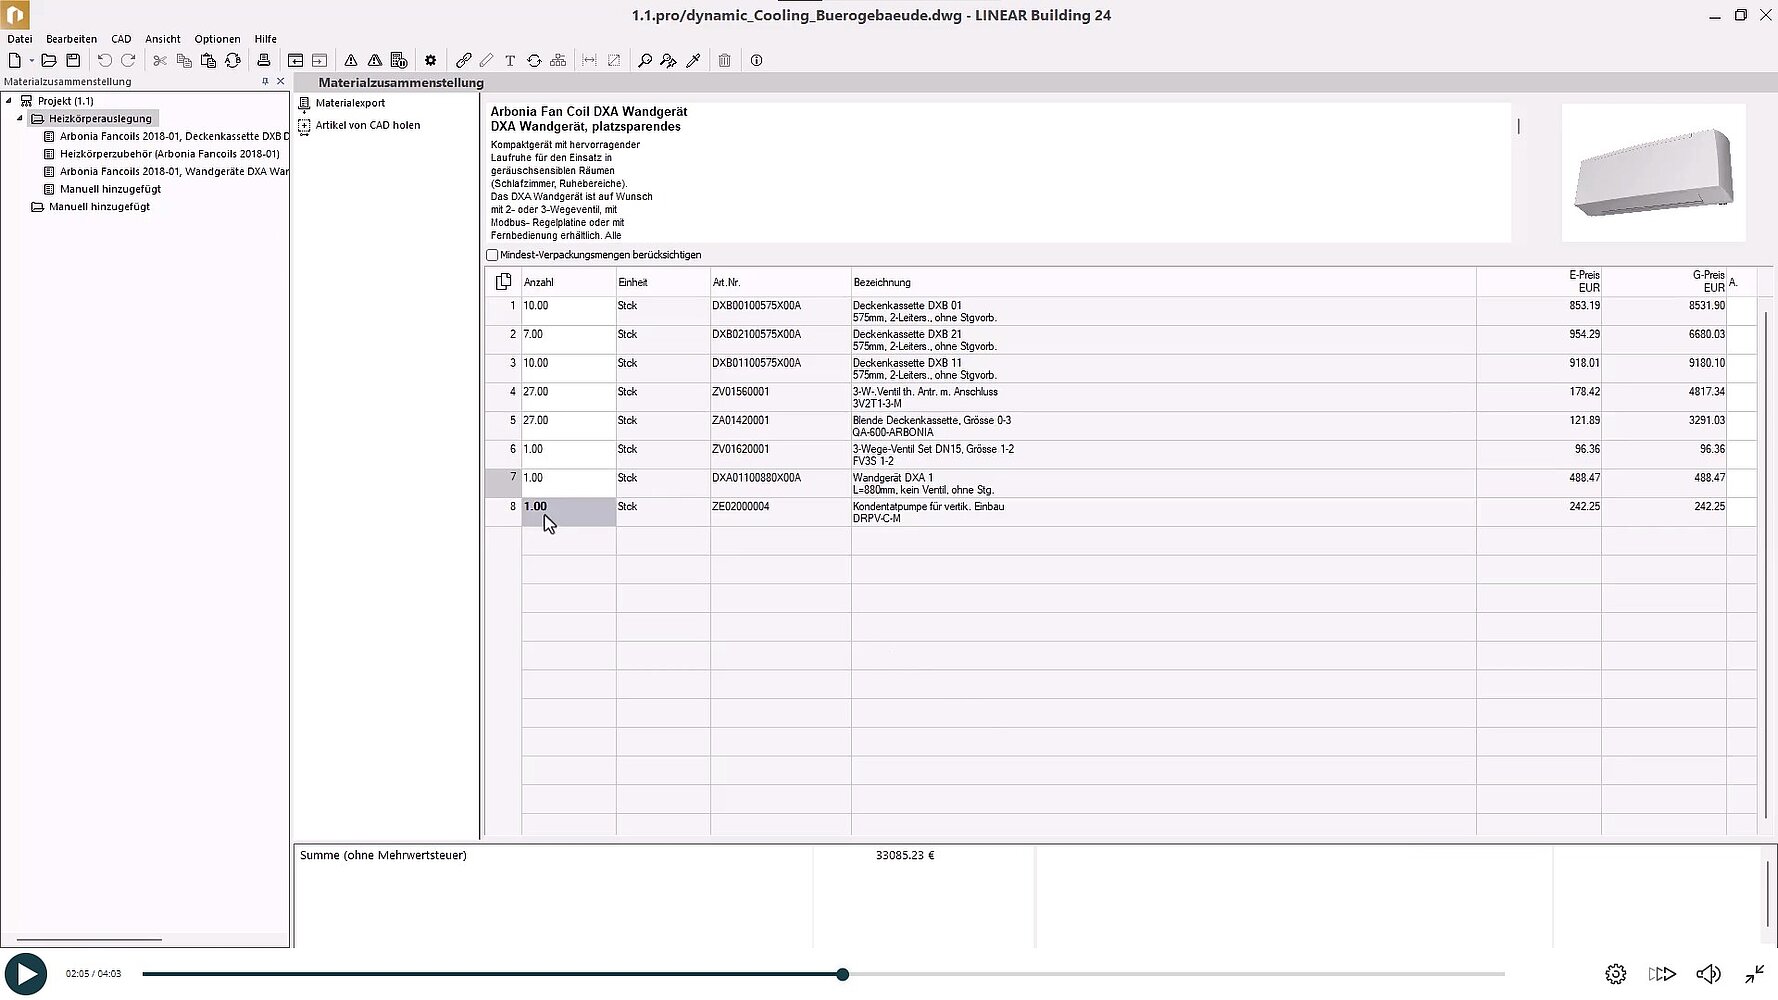Viewport: 1778px width, 1000px height.
Task: Click the Save floppy disk icon
Action: point(73,61)
